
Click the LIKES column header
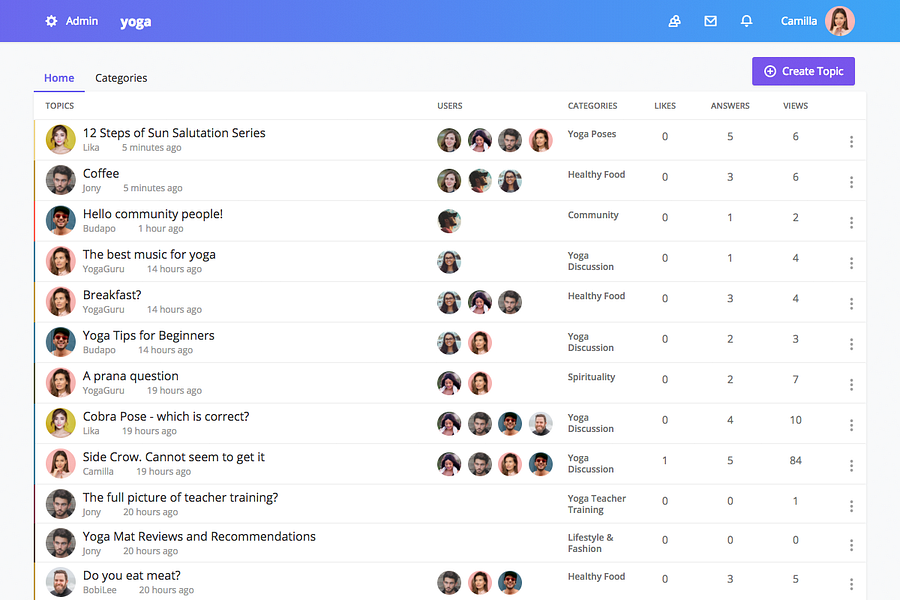pyautogui.click(x=665, y=106)
